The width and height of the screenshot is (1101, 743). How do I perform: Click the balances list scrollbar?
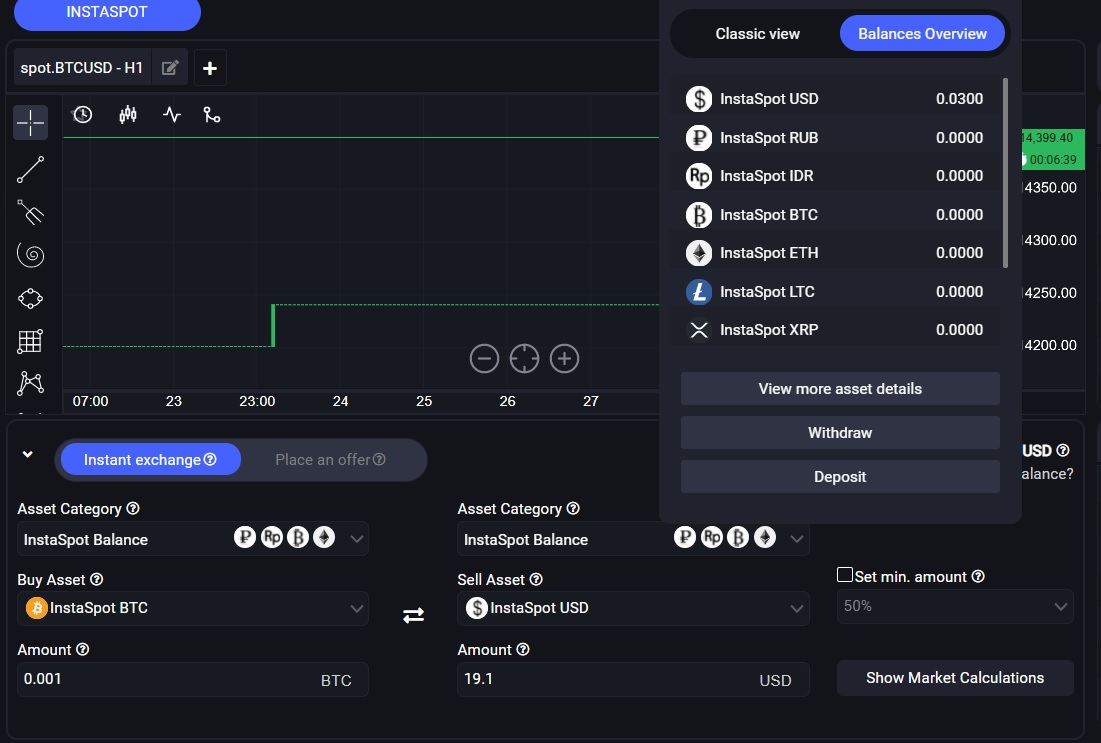point(1006,173)
